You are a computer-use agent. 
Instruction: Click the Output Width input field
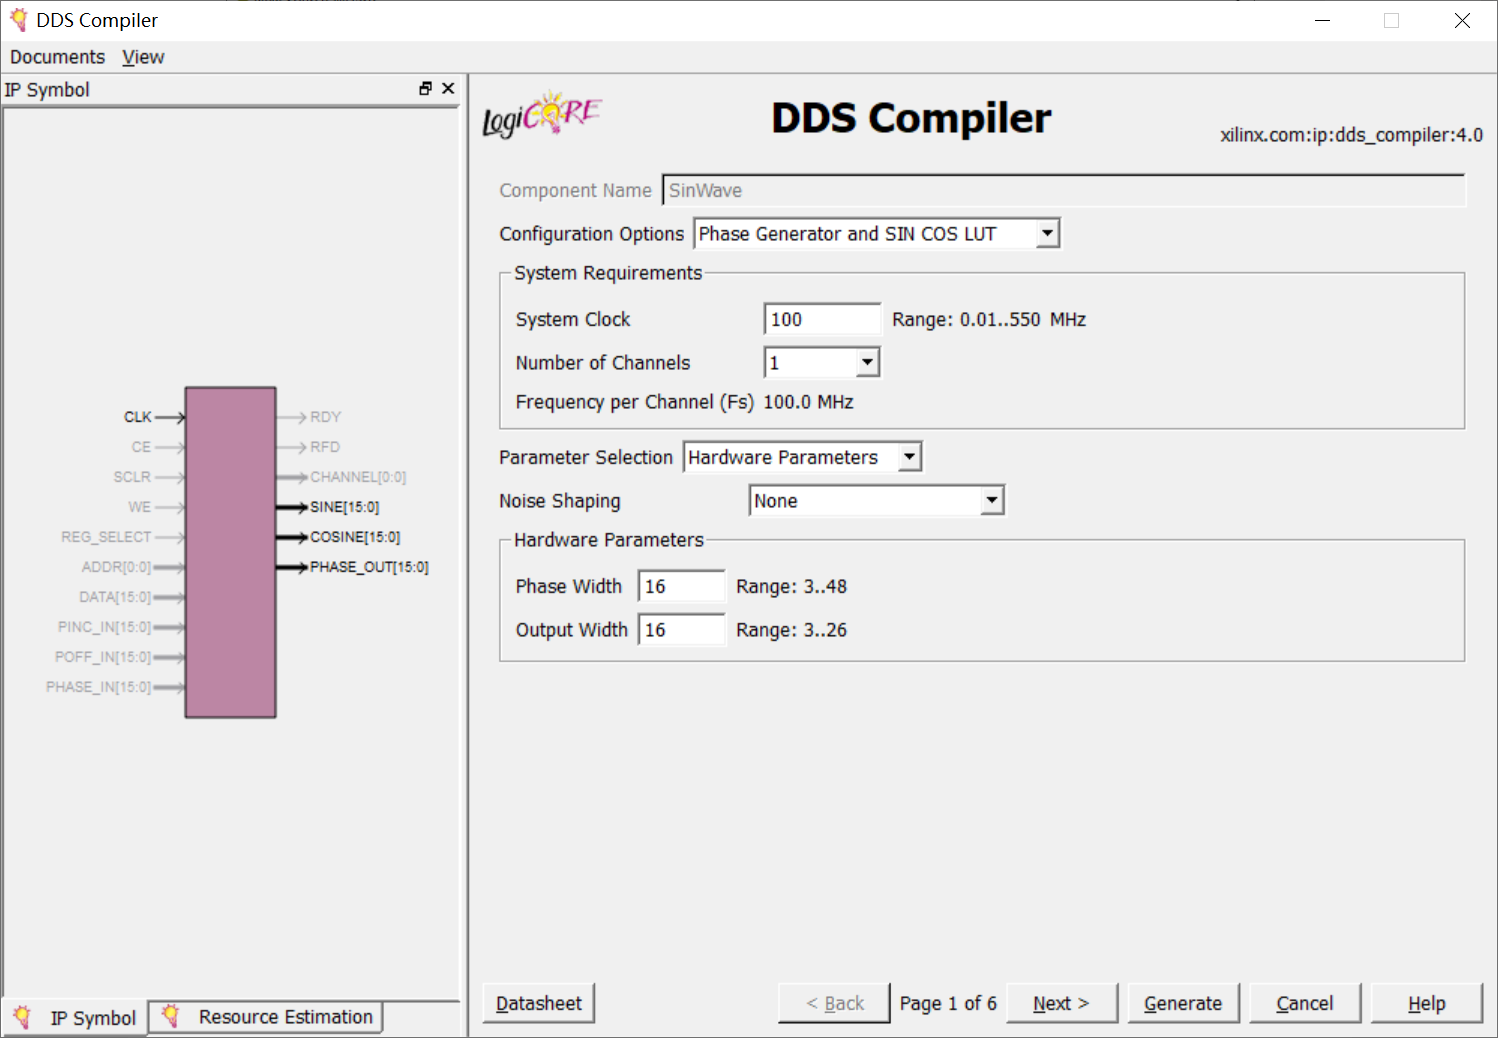pos(681,630)
